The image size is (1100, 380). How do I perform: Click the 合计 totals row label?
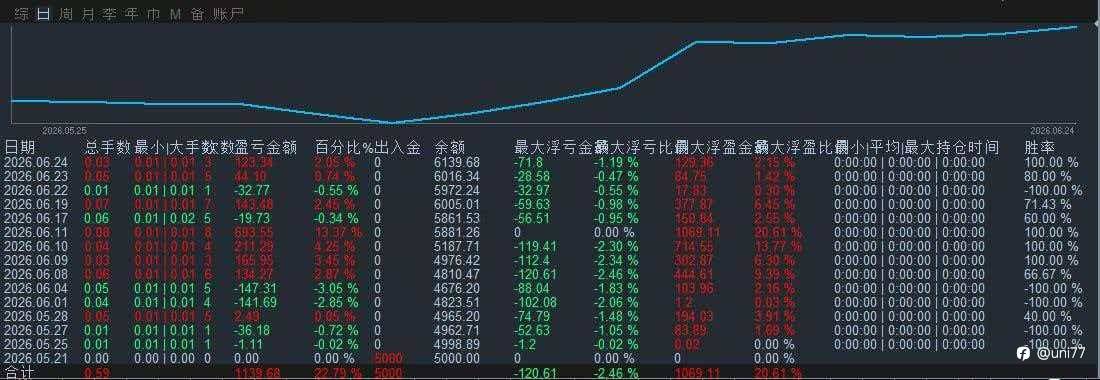[19, 373]
